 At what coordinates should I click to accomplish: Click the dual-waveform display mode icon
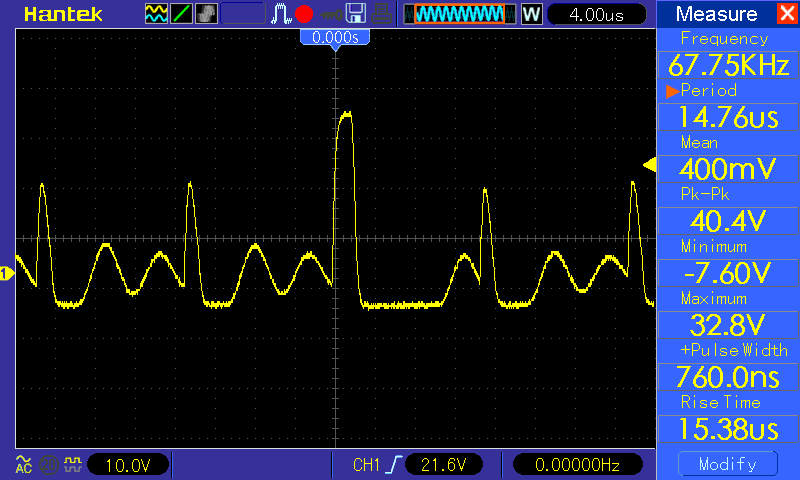tap(156, 14)
